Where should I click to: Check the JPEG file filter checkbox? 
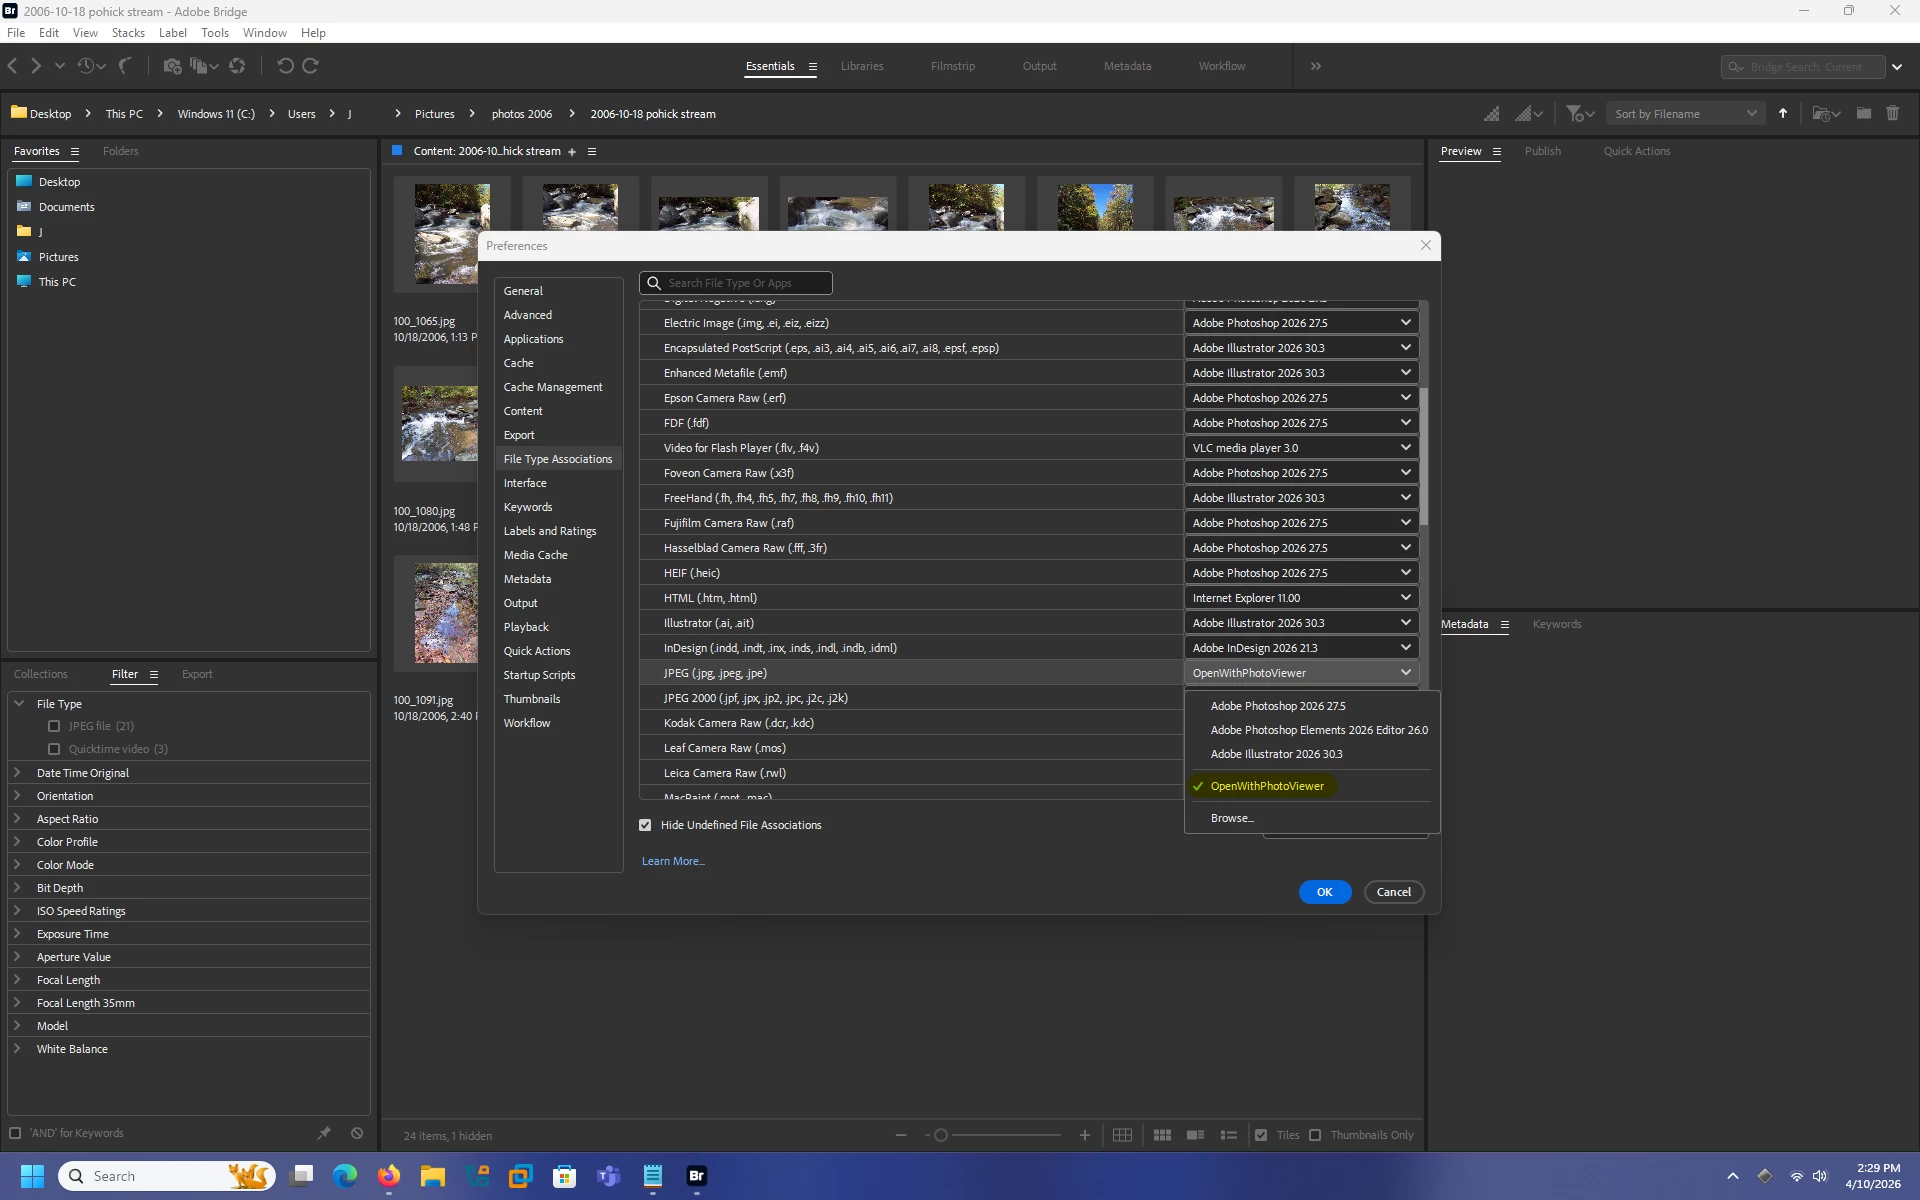54,726
